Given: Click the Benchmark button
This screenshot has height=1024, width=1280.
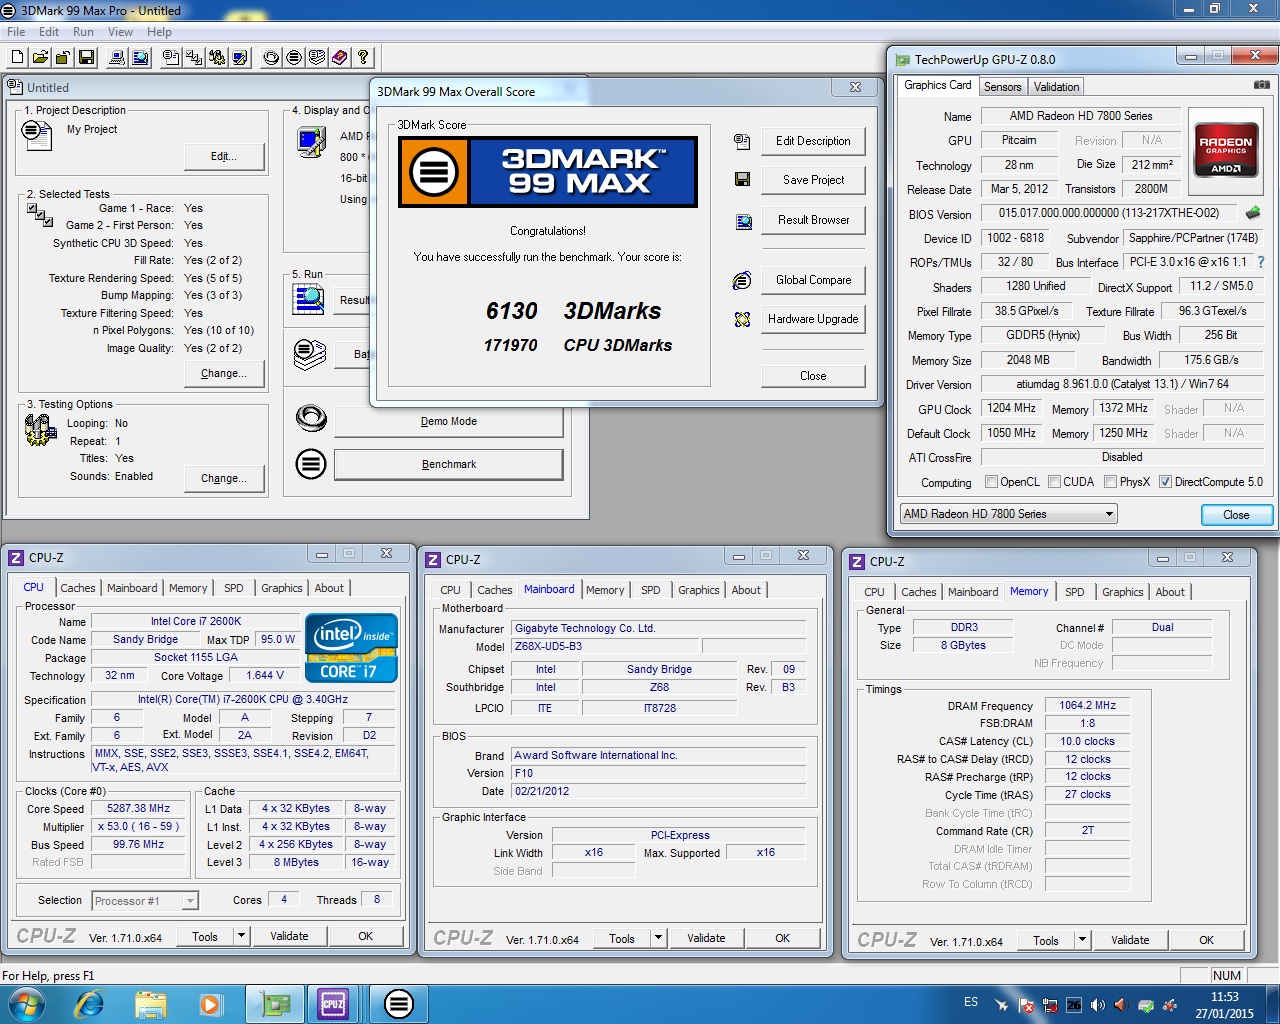Looking at the screenshot, I should pyautogui.click(x=449, y=464).
